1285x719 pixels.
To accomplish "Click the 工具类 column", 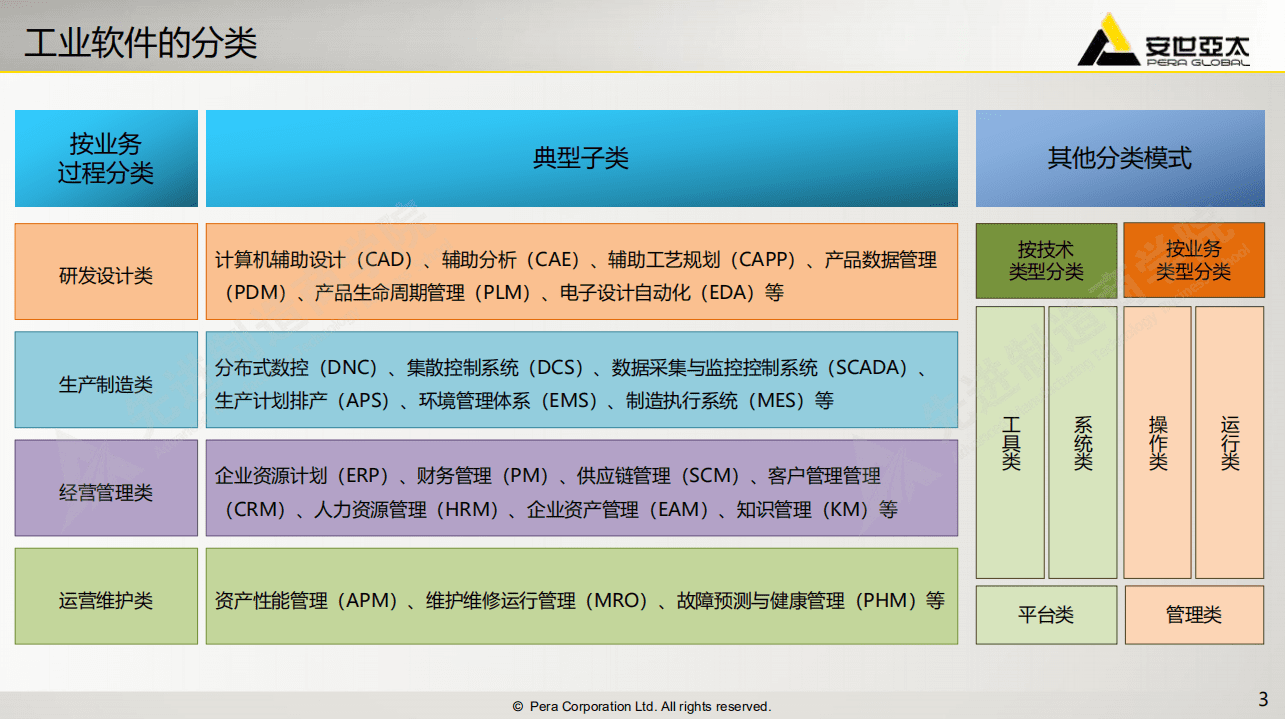I will [x=1010, y=443].
